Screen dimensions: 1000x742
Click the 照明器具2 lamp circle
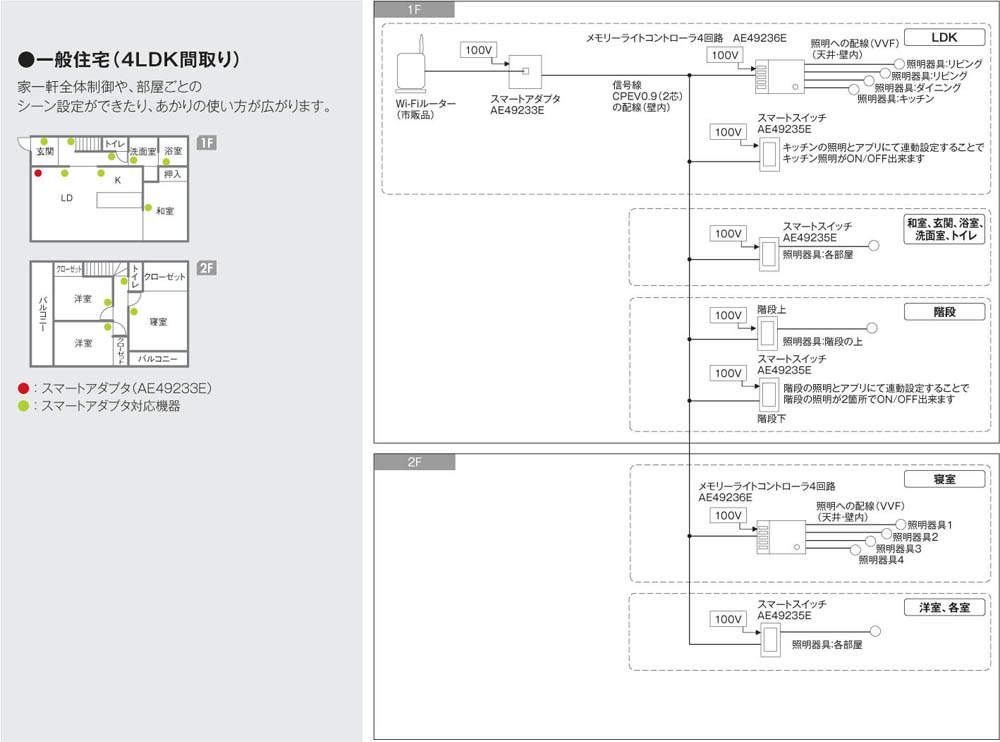tap(886, 533)
